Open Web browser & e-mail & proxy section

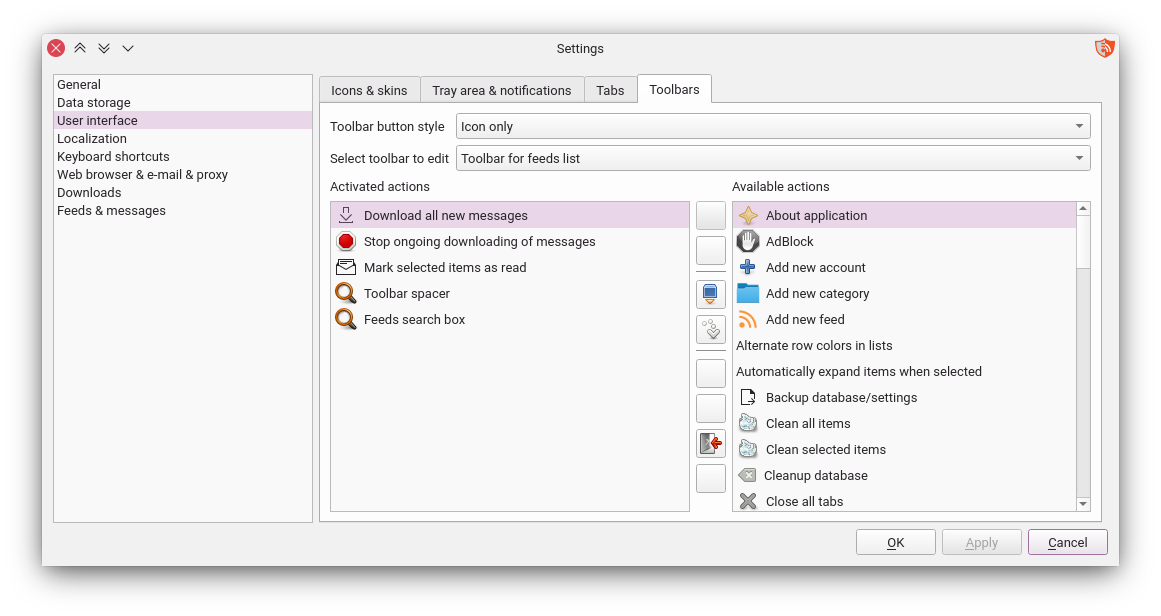tap(183, 175)
